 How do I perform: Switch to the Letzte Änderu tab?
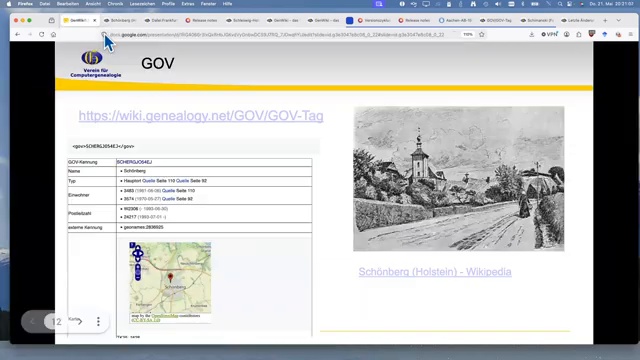coord(578,20)
